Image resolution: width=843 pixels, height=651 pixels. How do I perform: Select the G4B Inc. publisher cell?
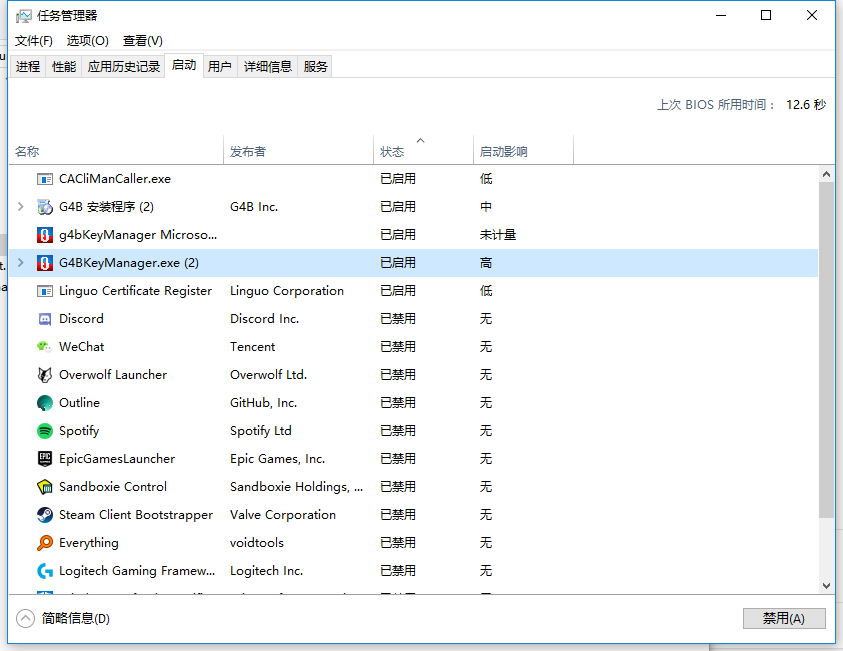tap(254, 207)
